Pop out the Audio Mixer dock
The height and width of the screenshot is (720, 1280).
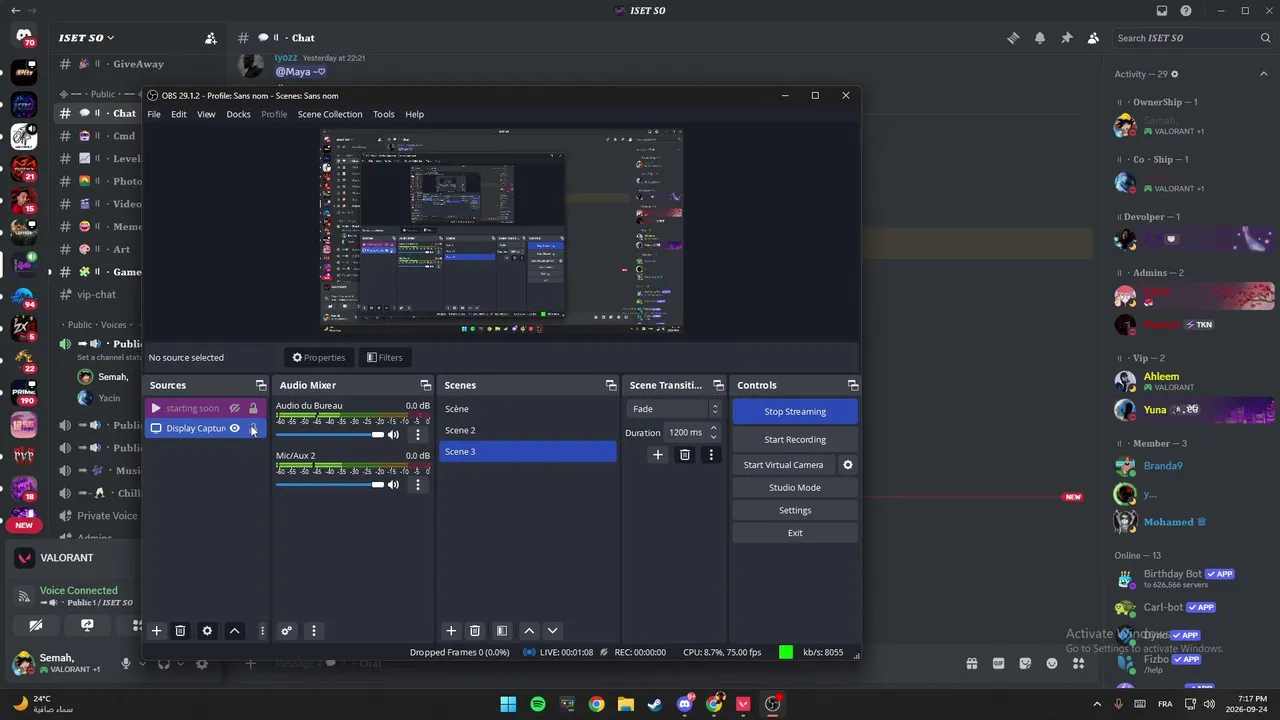pyautogui.click(x=425, y=385)
